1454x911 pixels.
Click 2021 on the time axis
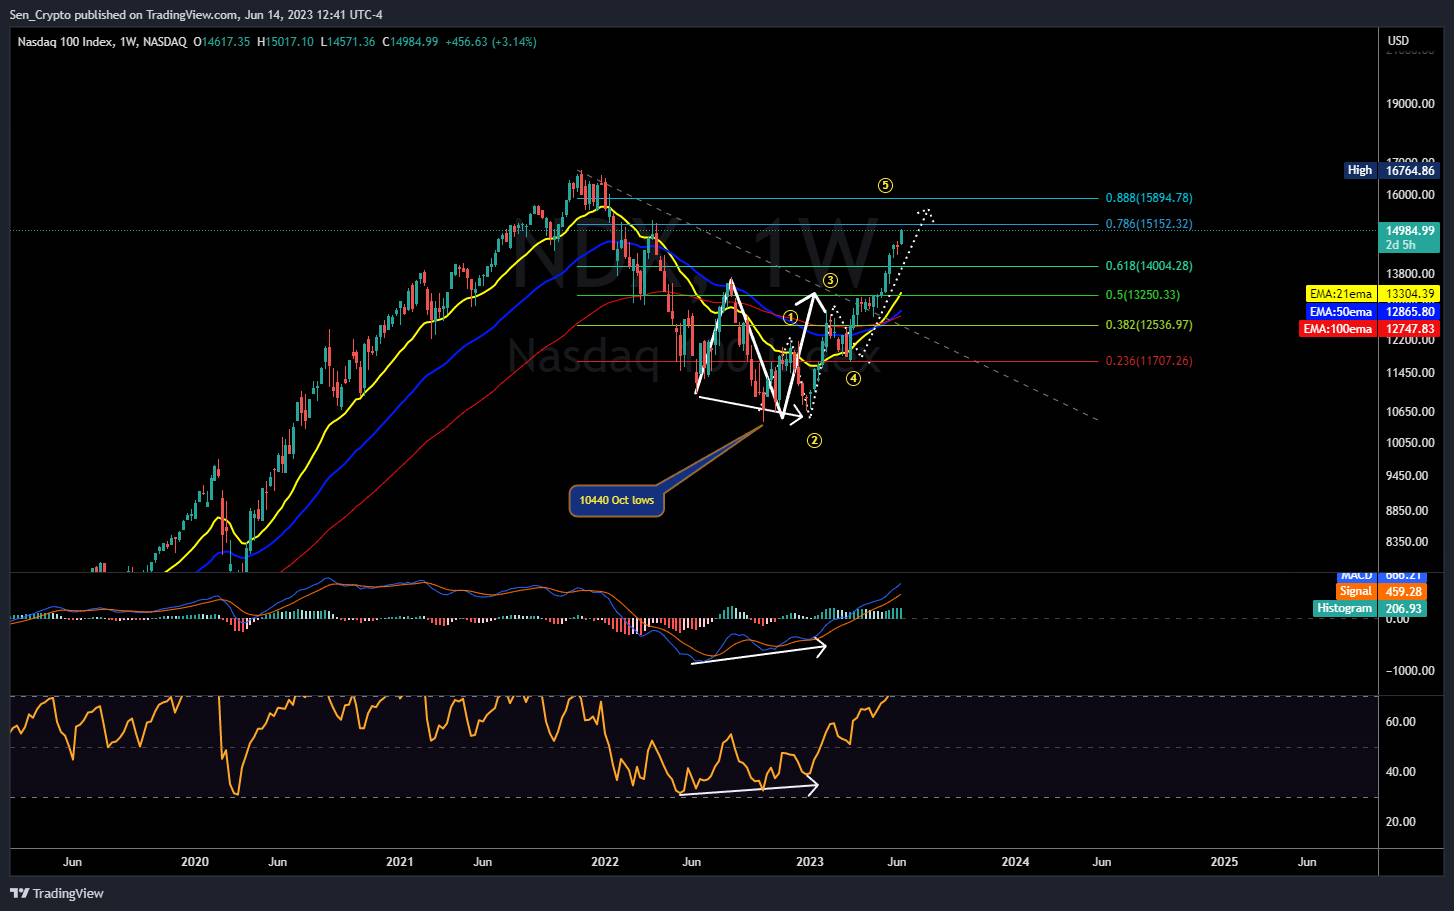click(400, 862)
